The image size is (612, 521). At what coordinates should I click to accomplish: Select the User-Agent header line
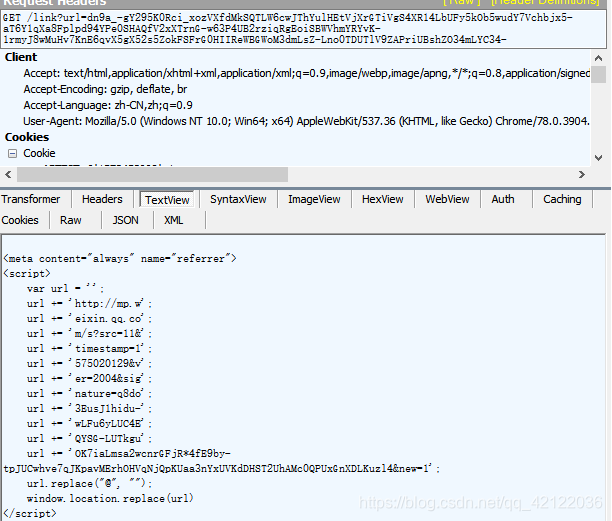point(306,121)
